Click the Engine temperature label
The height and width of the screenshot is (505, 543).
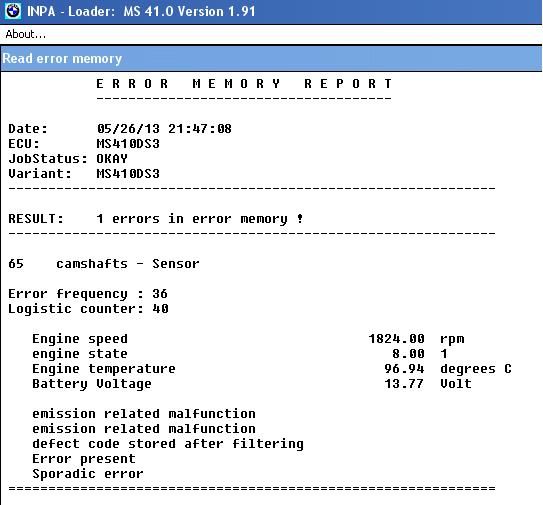click(x=104, y=369)
